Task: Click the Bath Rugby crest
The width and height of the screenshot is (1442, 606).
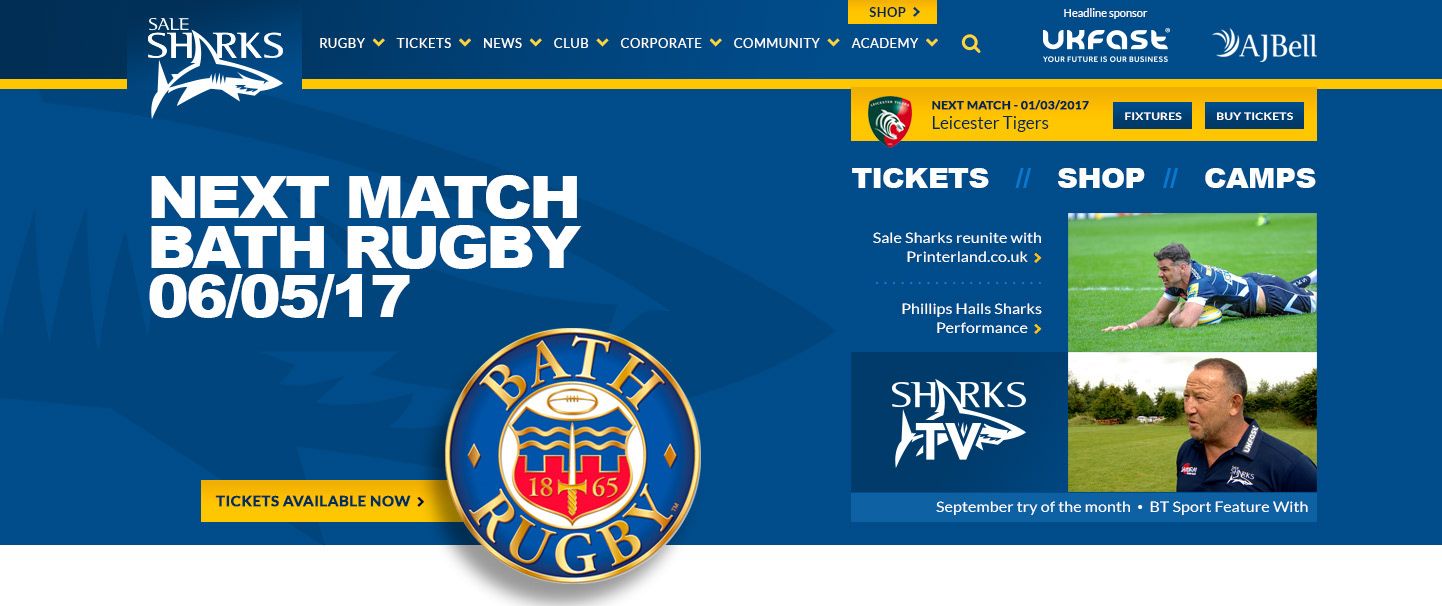Action: coord(573,457)
